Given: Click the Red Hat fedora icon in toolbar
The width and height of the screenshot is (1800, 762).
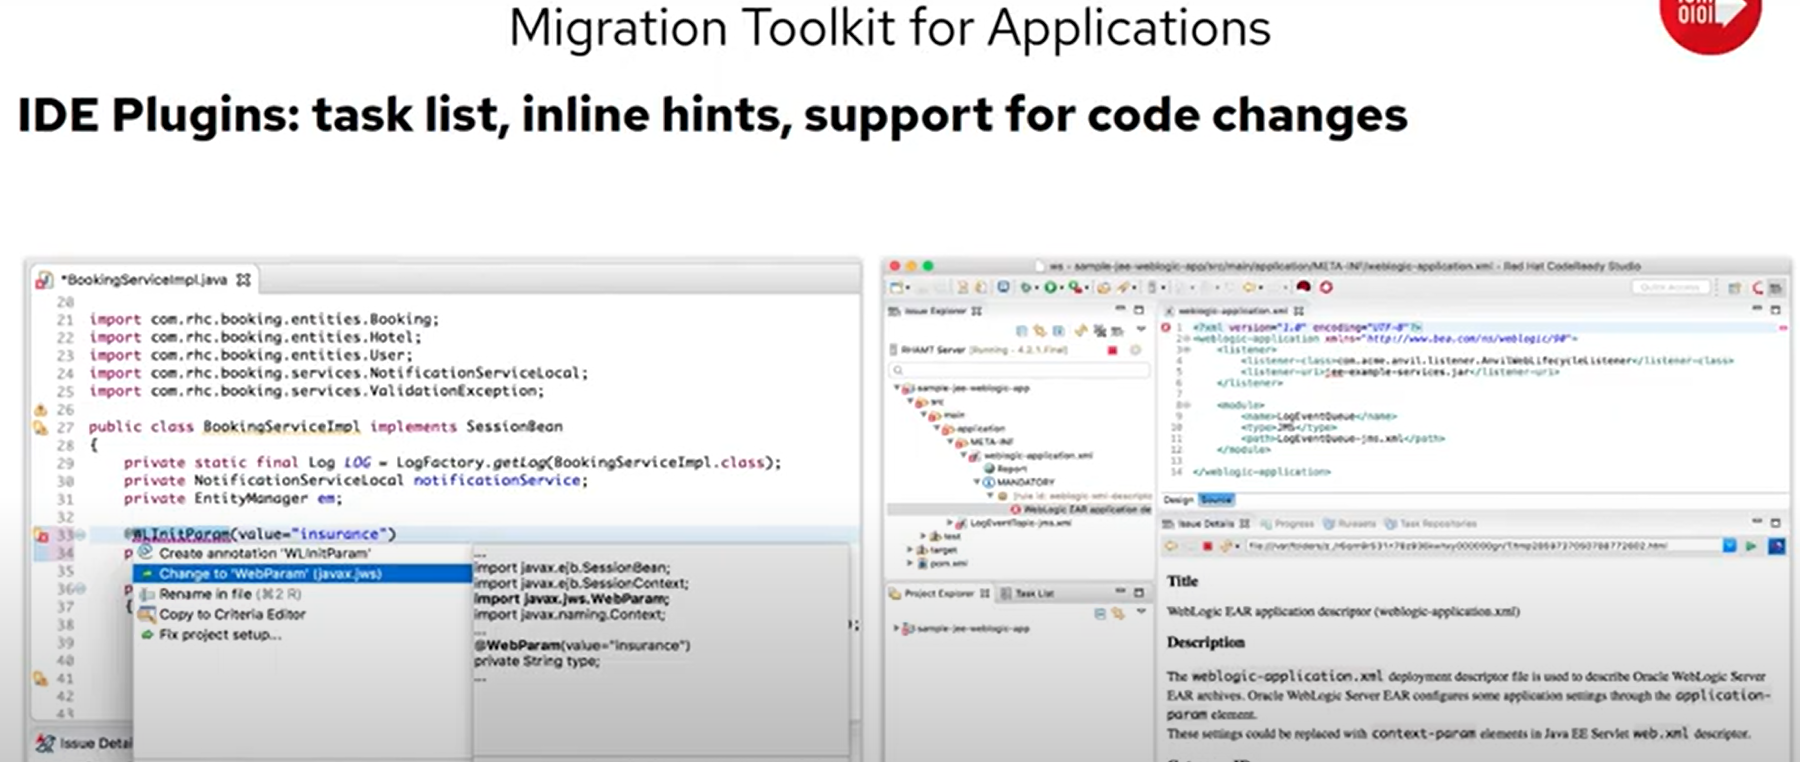Looking at the screenshot, I should click(x=1303, y=287).
